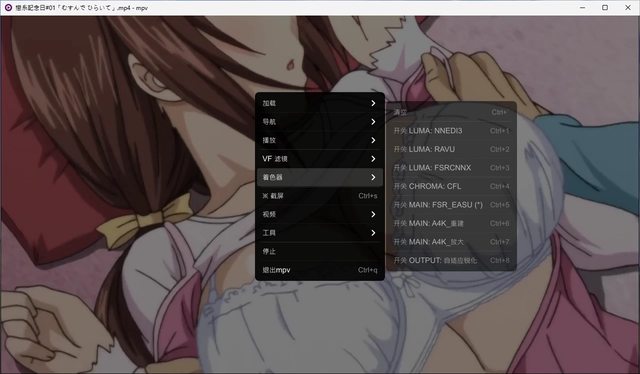
Task: Toggle MAIN: A4K_重建 shader
Action: [x=451, y=223]
